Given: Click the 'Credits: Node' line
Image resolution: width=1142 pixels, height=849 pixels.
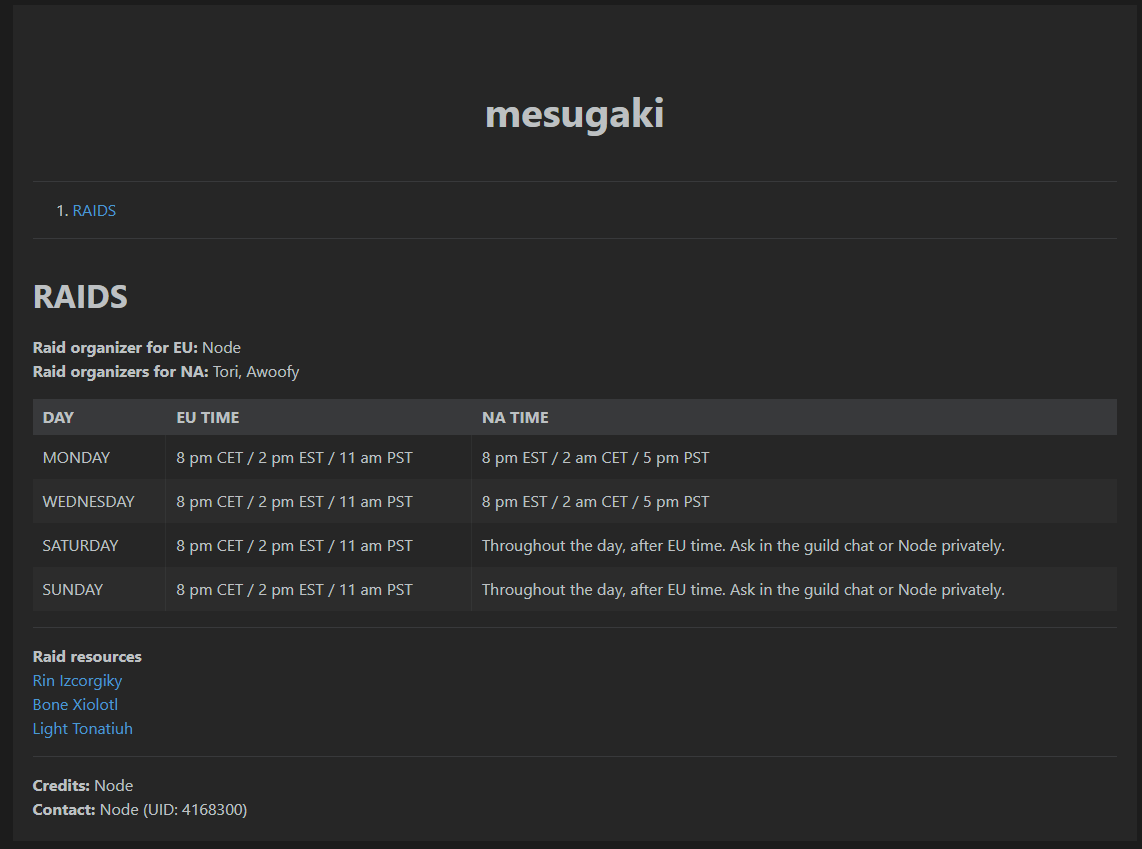Looking at the screenshot, I should click(83, 786).
